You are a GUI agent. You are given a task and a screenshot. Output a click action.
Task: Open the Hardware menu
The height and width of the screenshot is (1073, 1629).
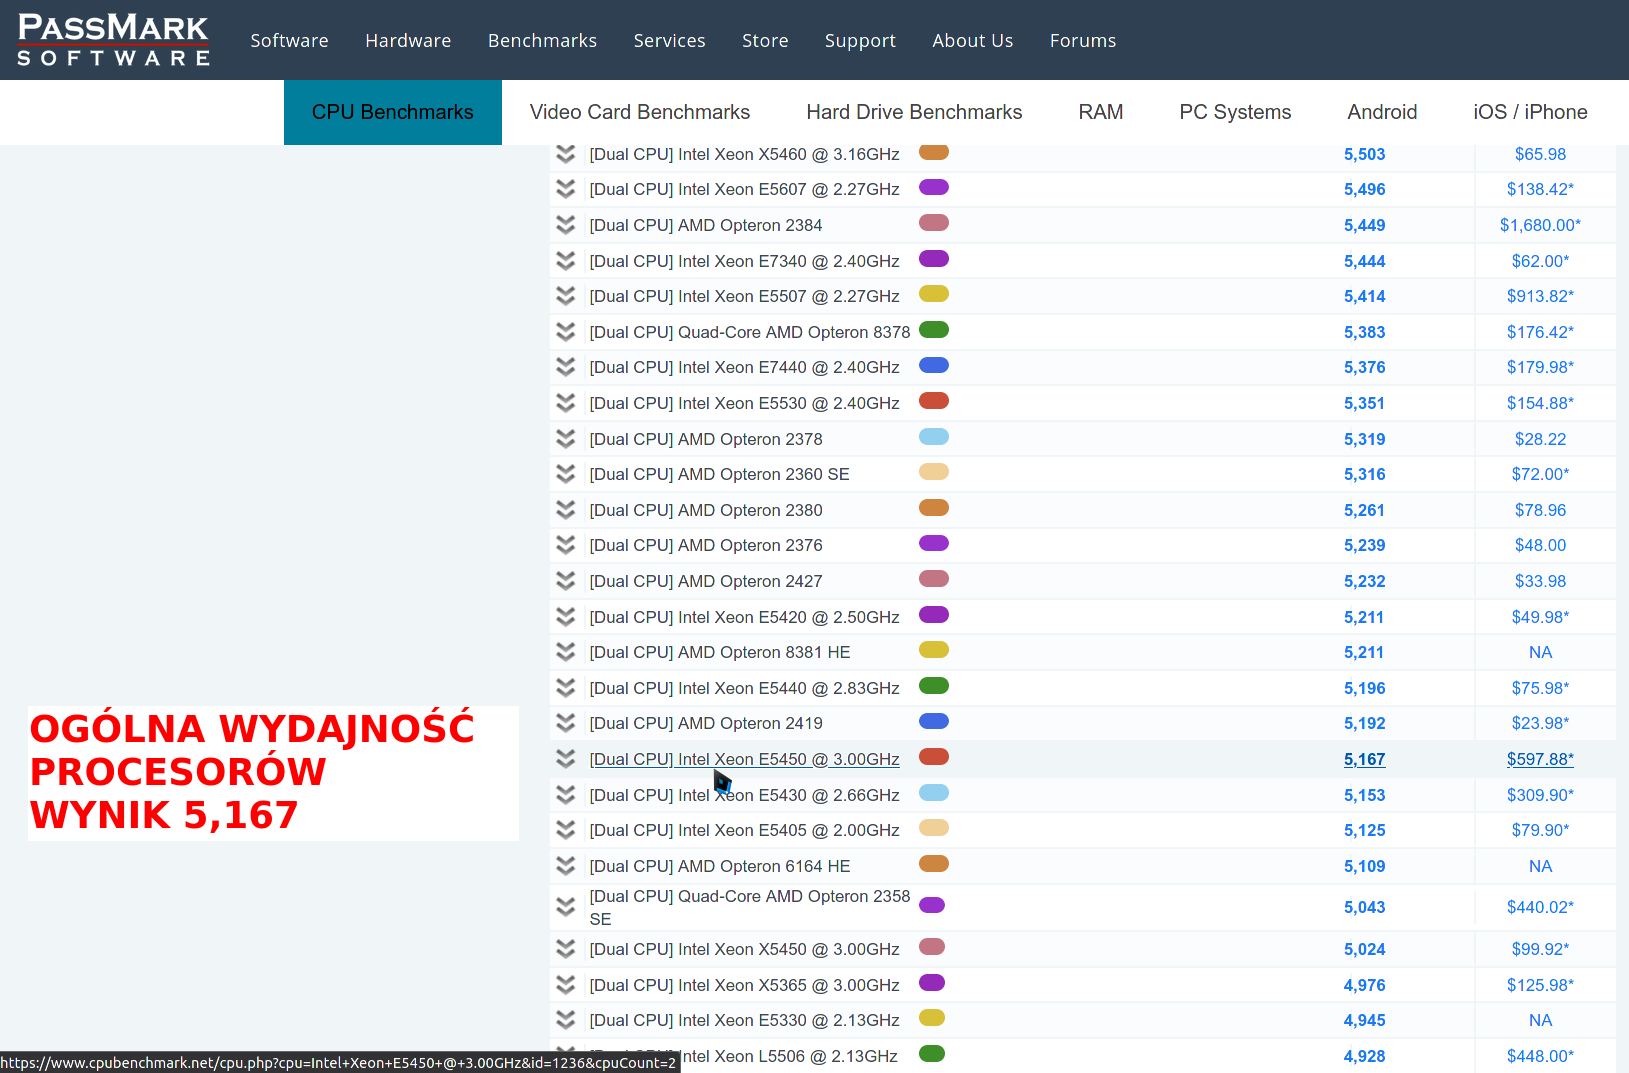click(x=408, y=40)
